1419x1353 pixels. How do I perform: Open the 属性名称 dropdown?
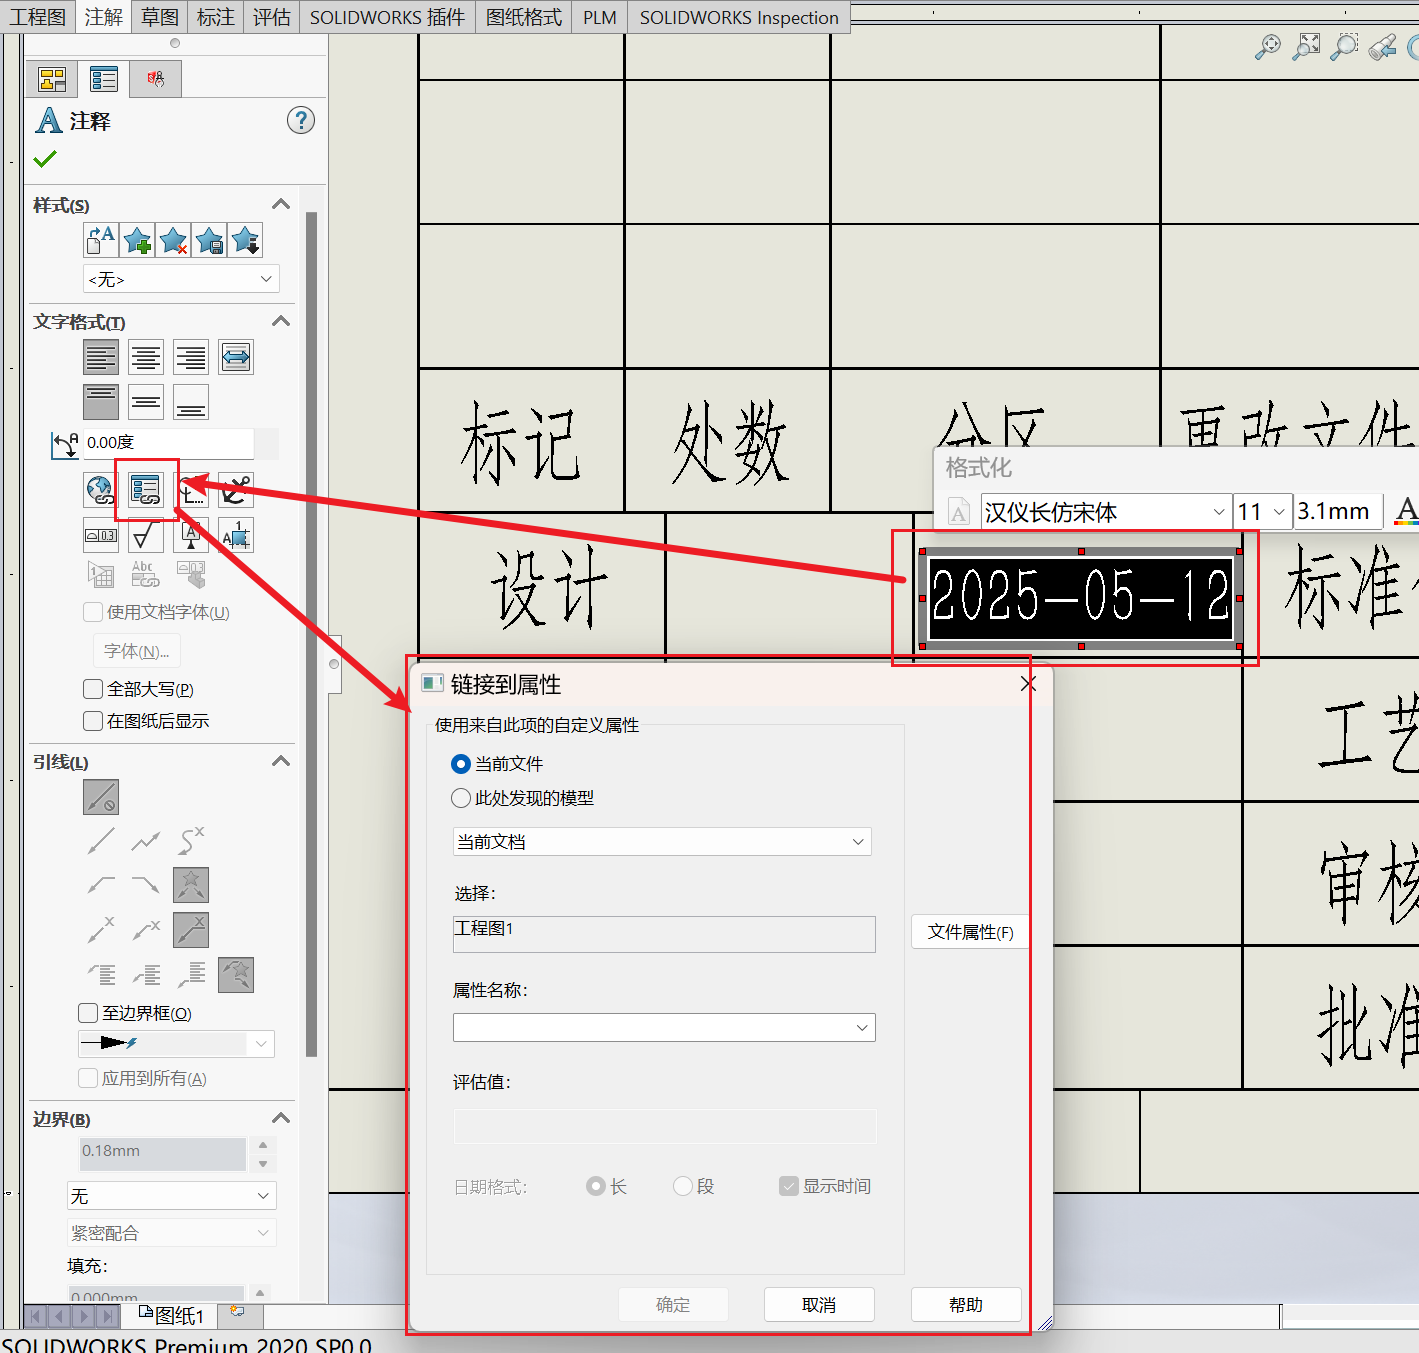pos(664,1027)
